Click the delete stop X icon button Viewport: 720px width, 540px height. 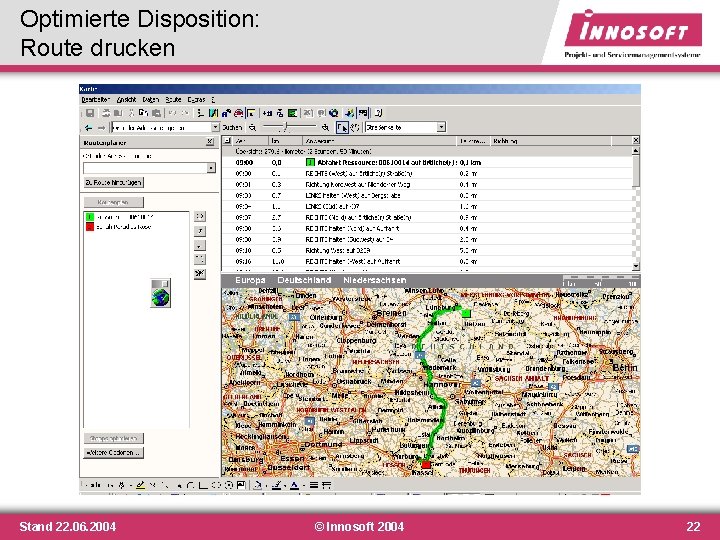click(200, 274)
